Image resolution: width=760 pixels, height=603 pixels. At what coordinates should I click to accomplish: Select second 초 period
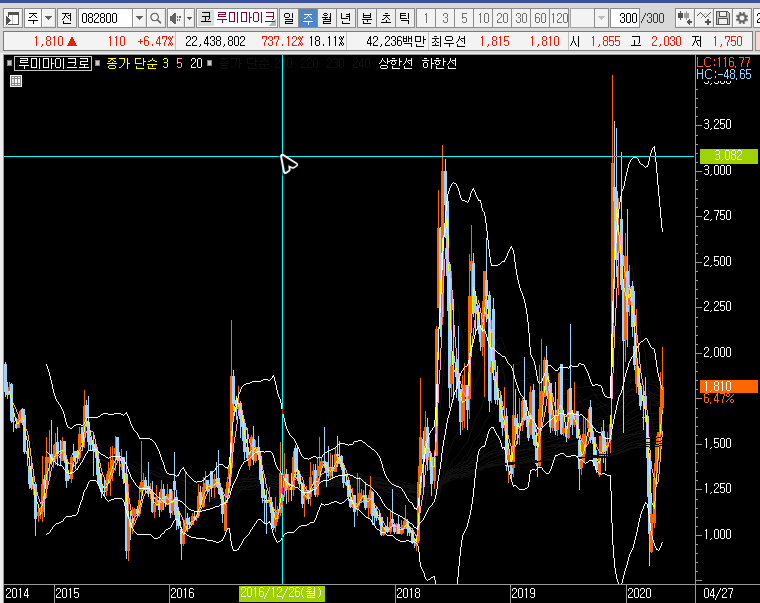point(386,18)
